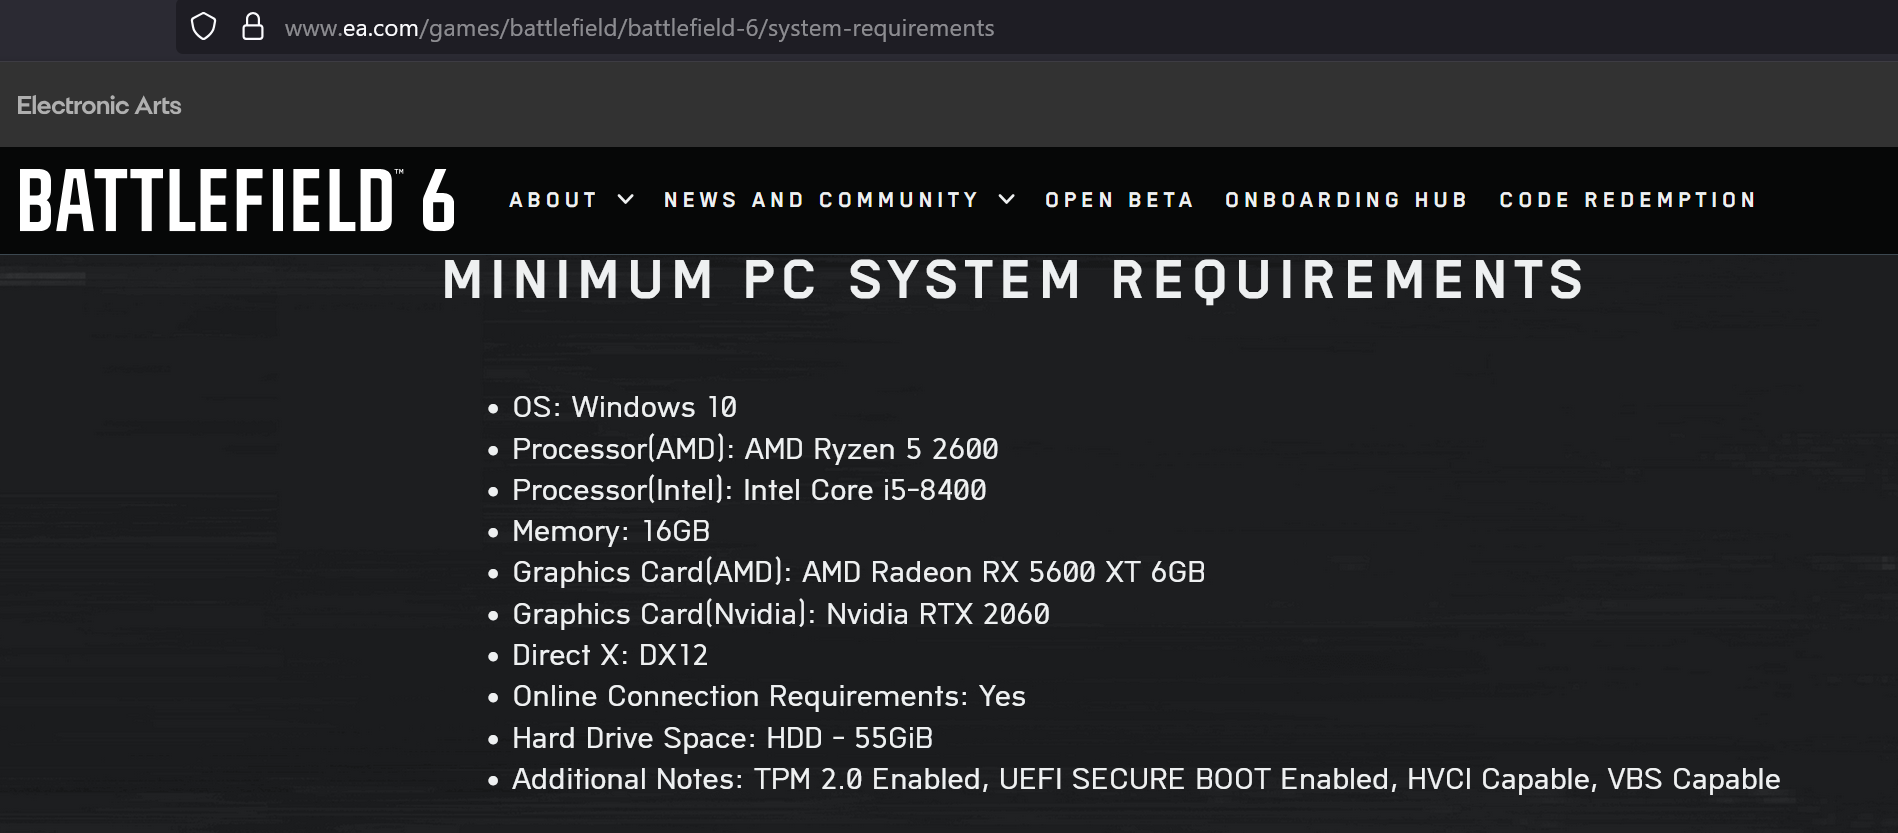Image resolution: width=1898 pixels, height=833 pixels.
Task: Focus the address bar URL field
Action: point(639,28)
